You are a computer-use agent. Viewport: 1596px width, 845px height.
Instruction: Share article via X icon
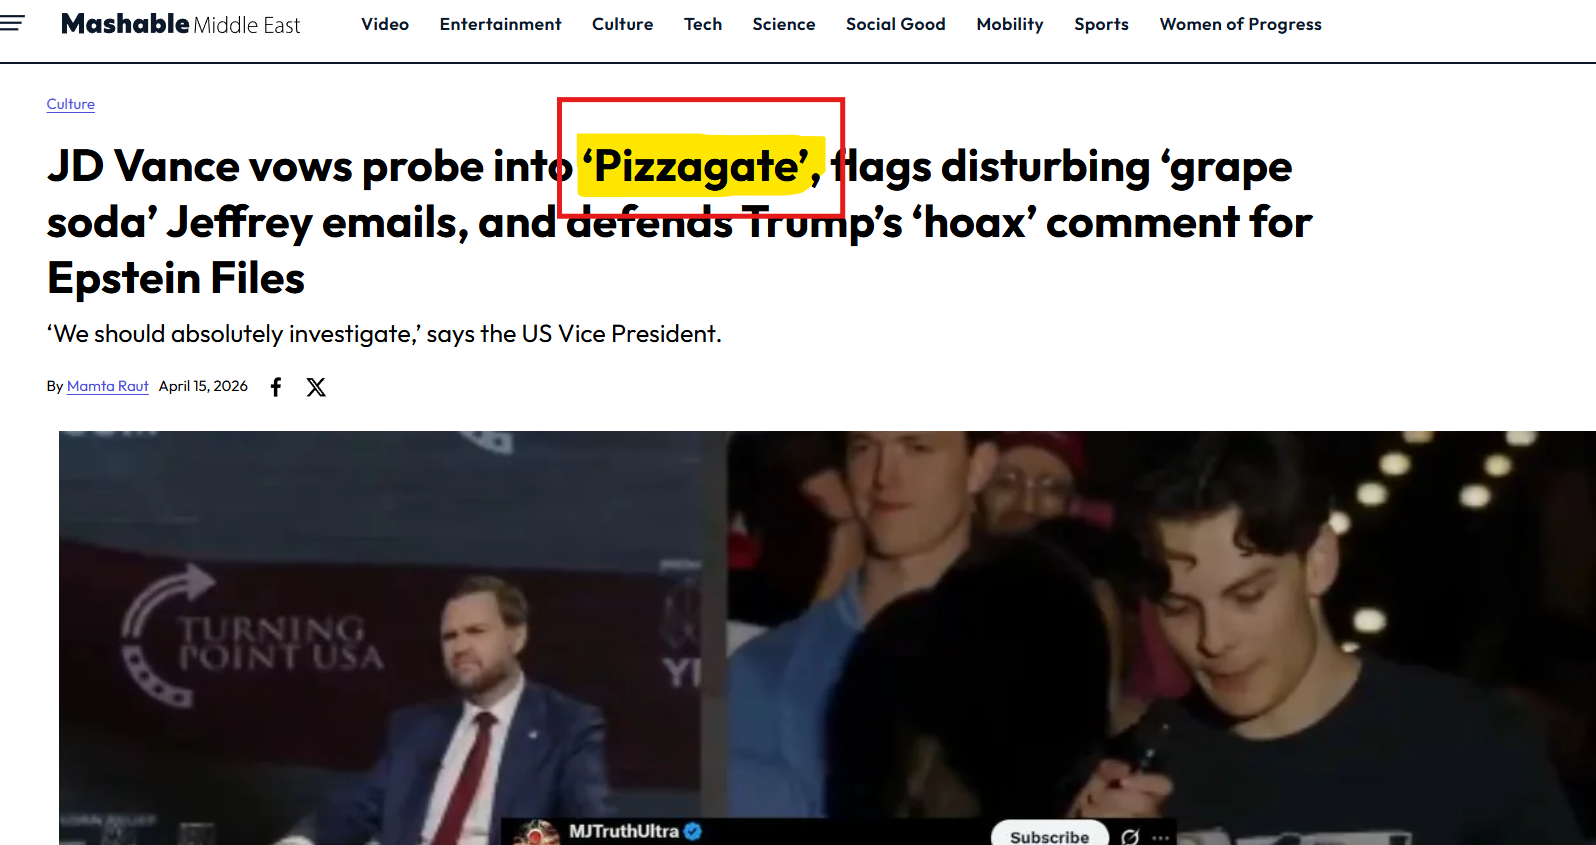(x=316, y=387)
